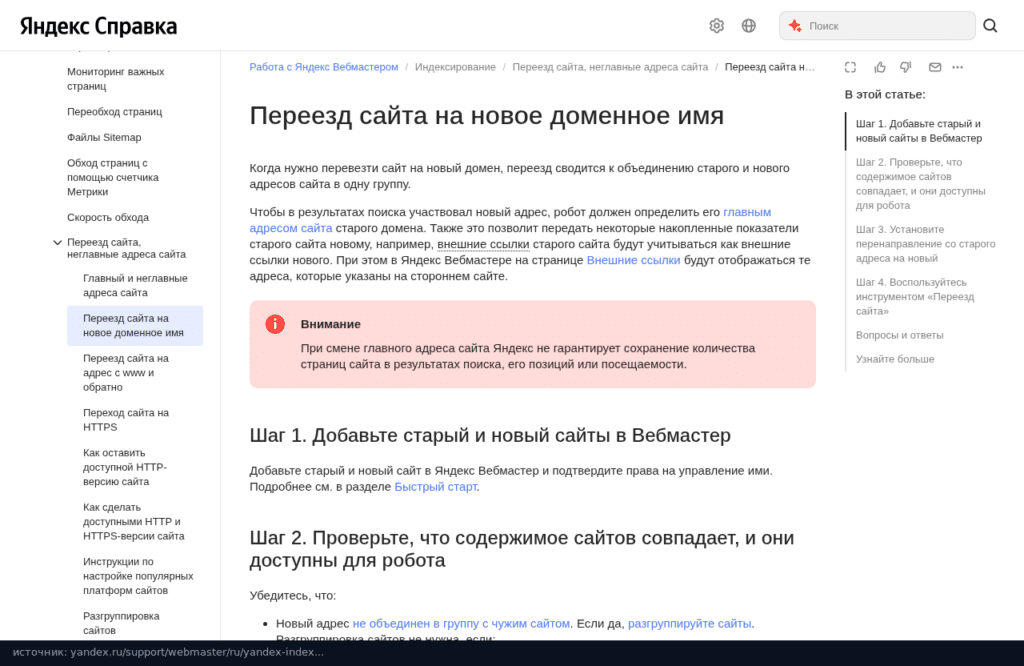Follow the главным адресом сайта link
This screenshot has height=666, width=1024.
(x=747, y=212)
